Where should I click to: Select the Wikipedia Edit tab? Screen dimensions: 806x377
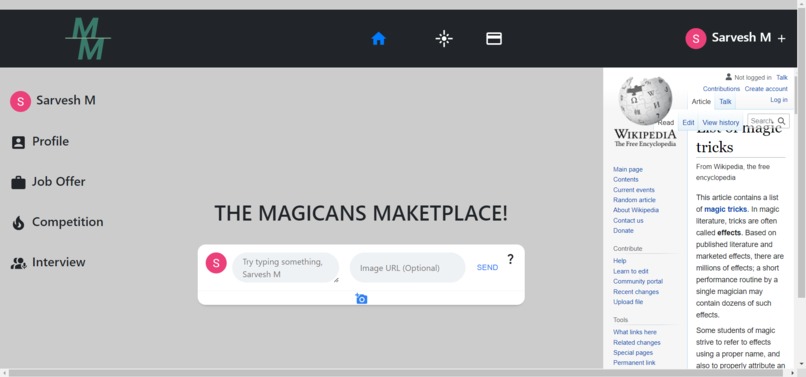(x=688, y=122)
